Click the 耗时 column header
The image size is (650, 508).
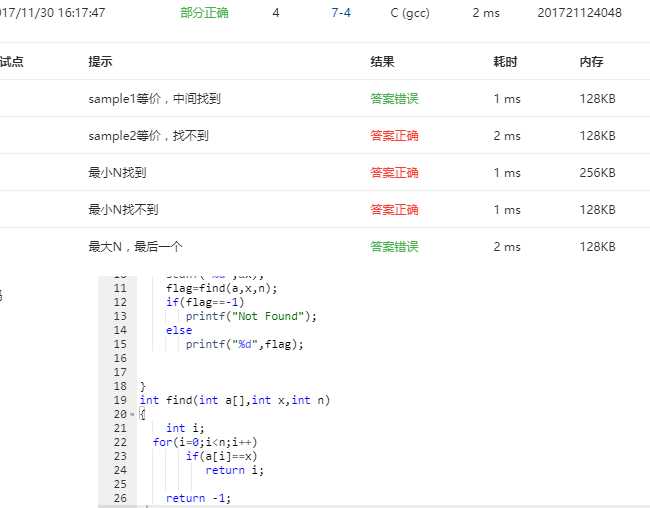[505, 61]
